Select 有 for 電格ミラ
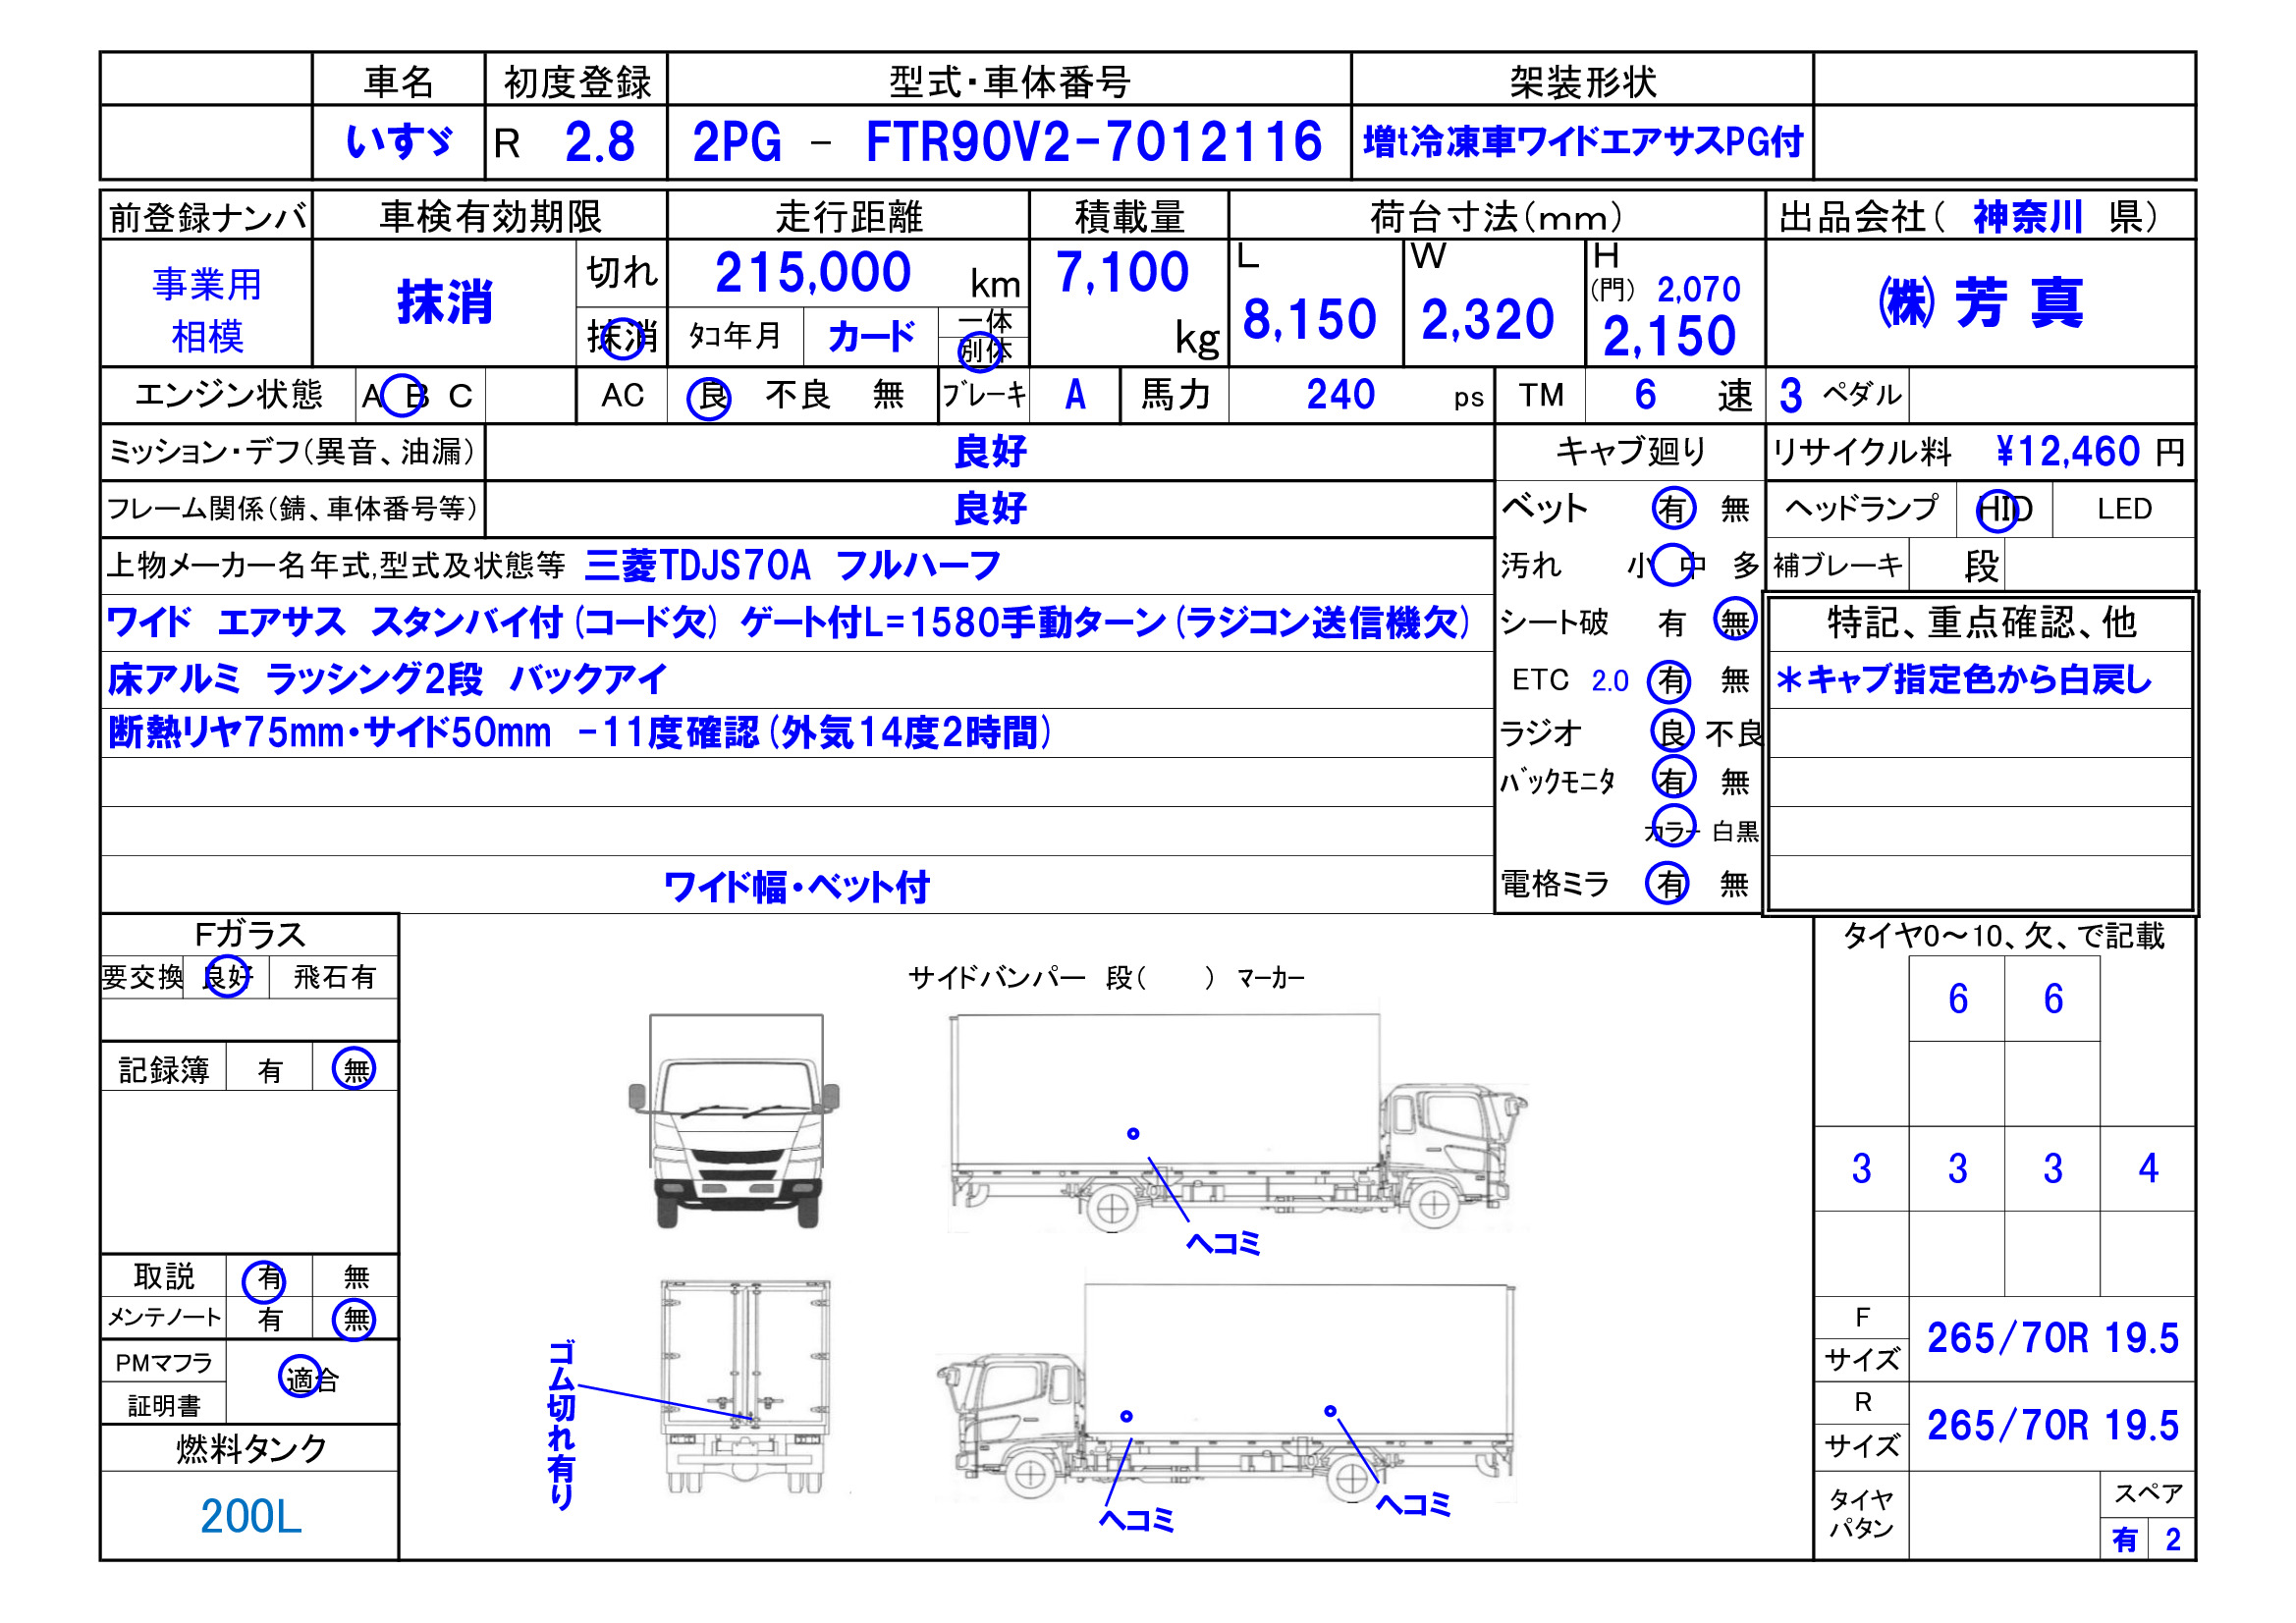This screenshot has height=1623, width=2296. coord(1668,884)
